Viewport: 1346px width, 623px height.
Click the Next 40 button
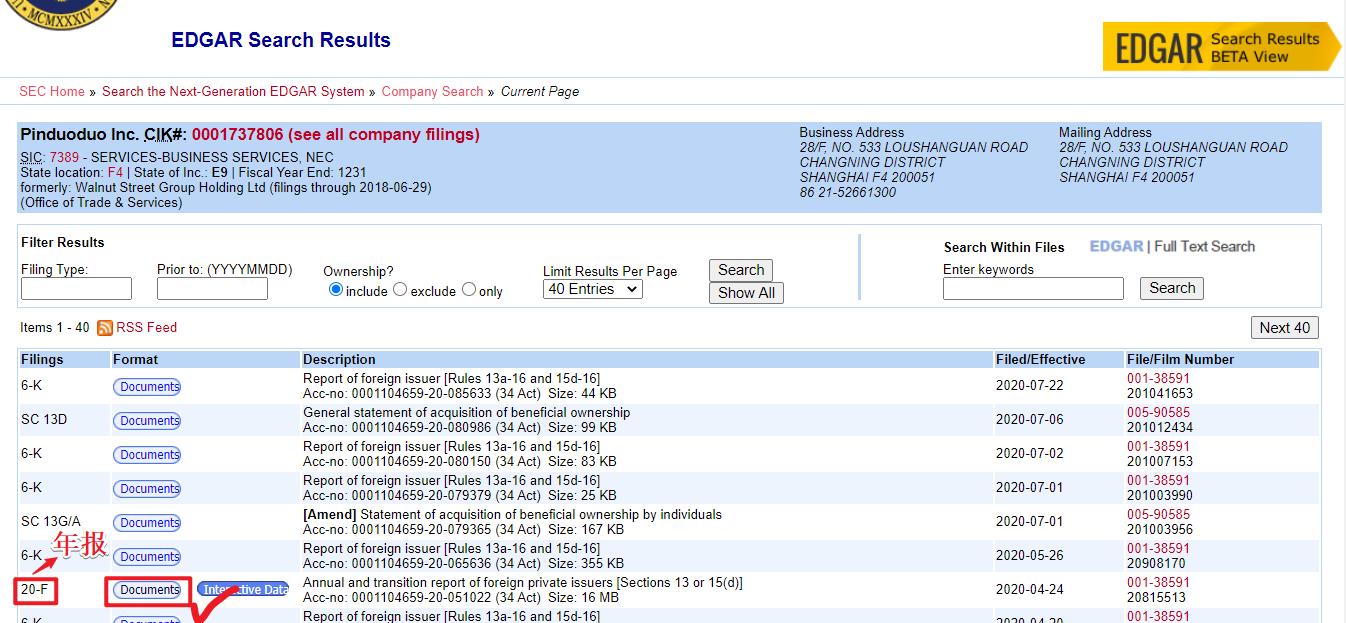tap(1284, 328)
